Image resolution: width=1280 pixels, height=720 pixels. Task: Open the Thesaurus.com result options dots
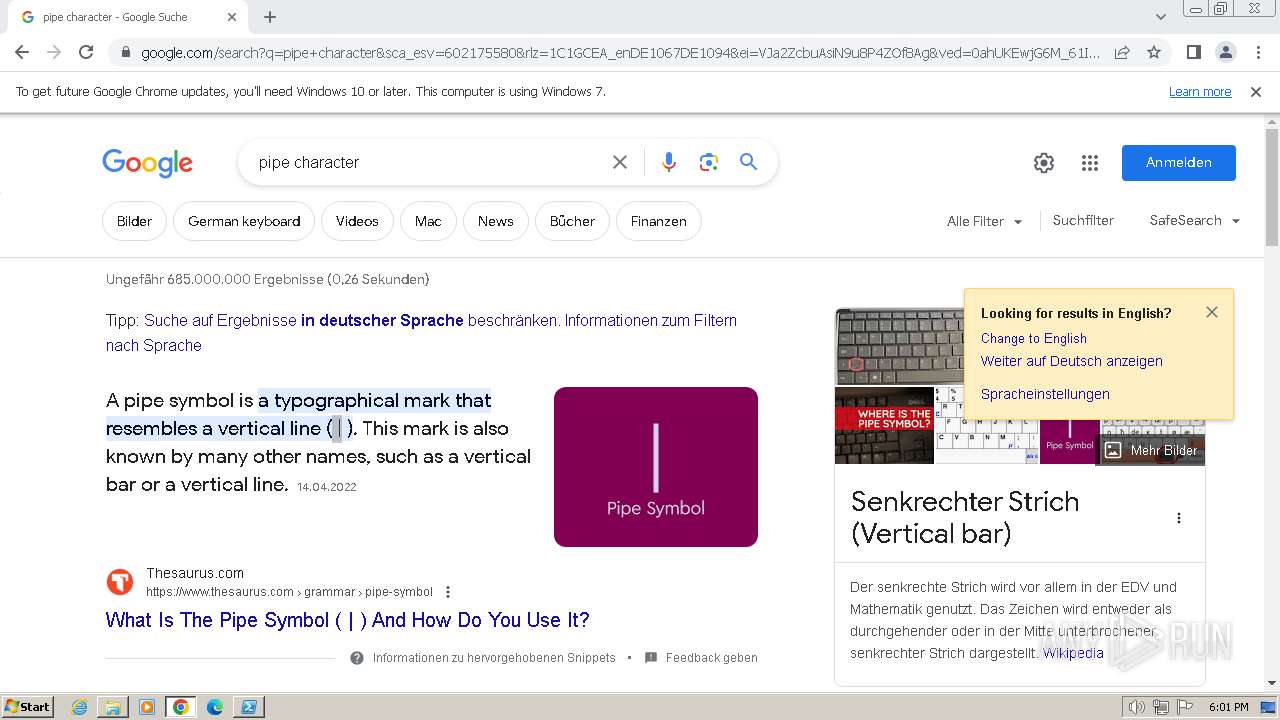pyautogui.click(x=448, y=592)
